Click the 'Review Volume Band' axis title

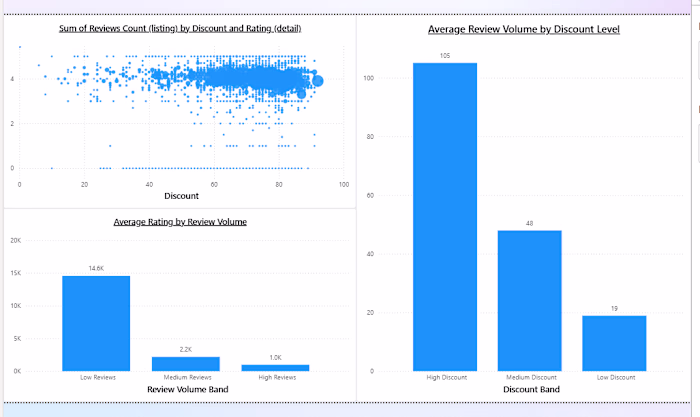tap(188, 389)
